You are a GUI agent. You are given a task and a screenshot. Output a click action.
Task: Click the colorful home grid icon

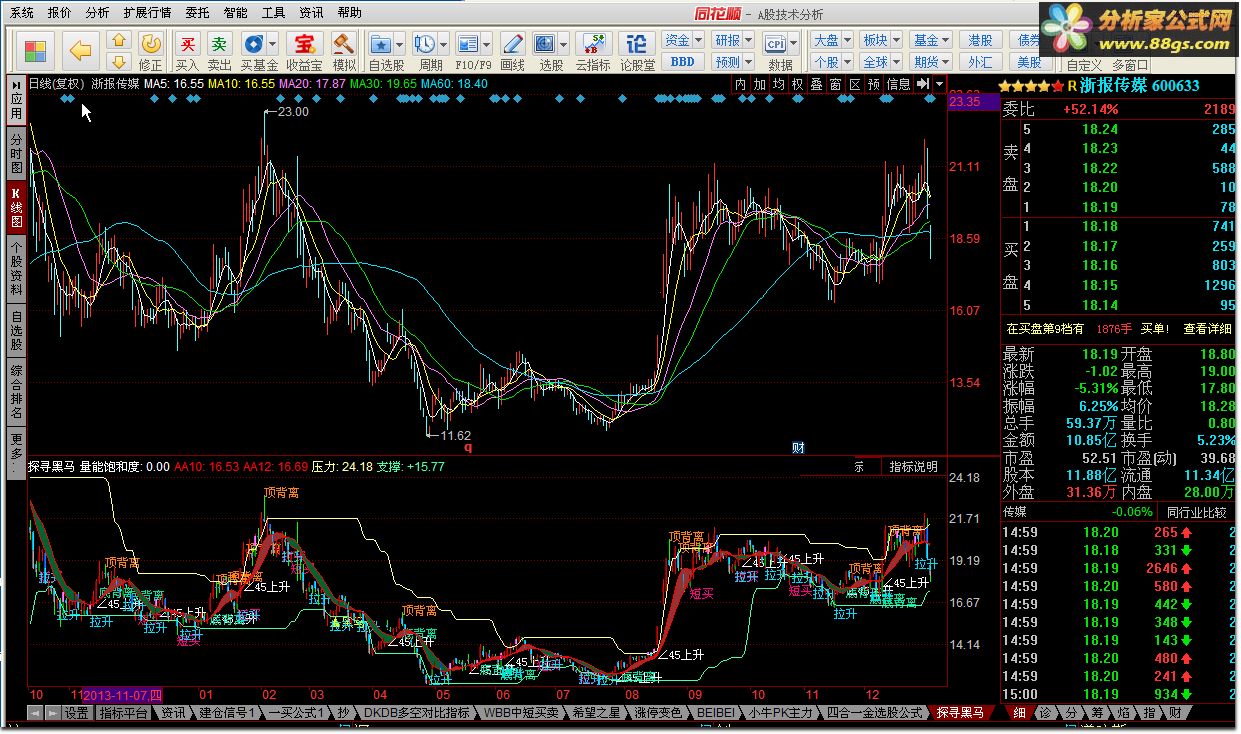(36, 50)
